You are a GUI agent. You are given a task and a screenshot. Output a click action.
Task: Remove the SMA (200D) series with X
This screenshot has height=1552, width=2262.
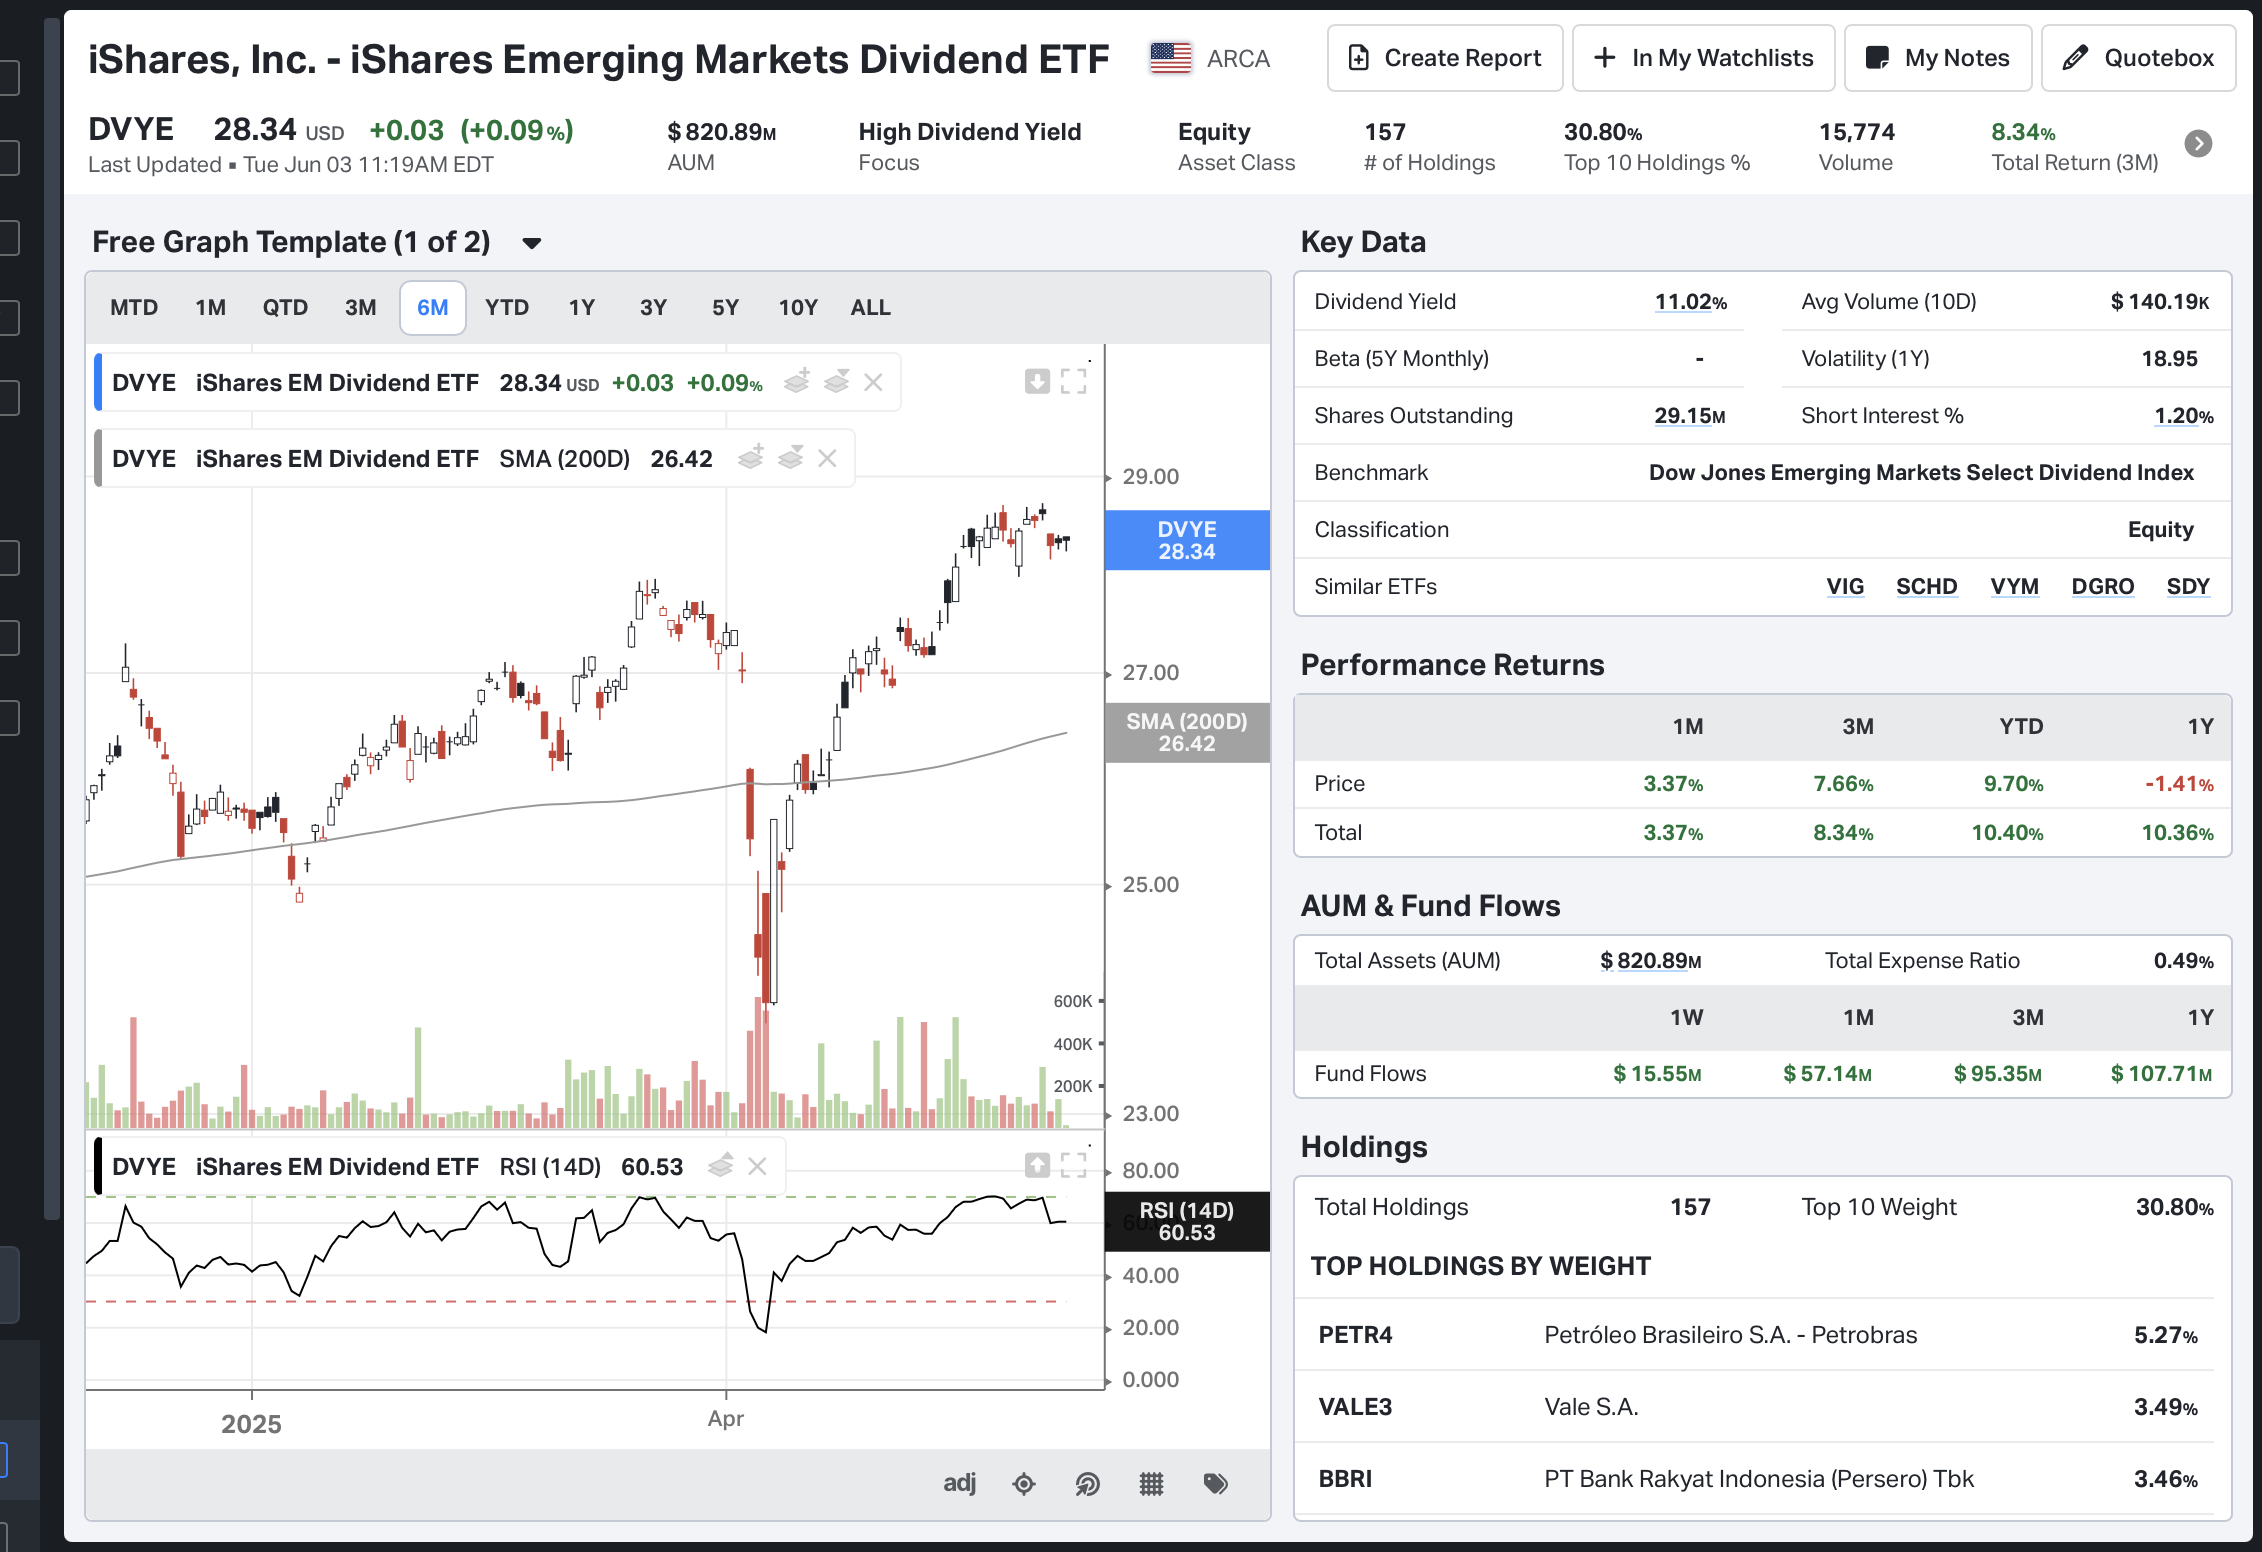pyautogui.click(x=827, y=459)
